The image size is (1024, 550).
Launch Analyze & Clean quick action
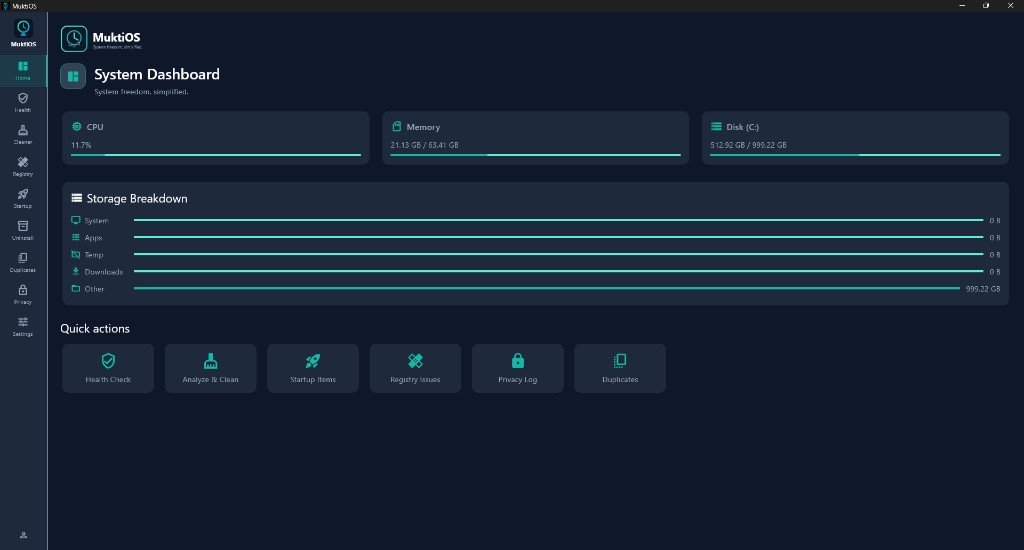[210, 368]
